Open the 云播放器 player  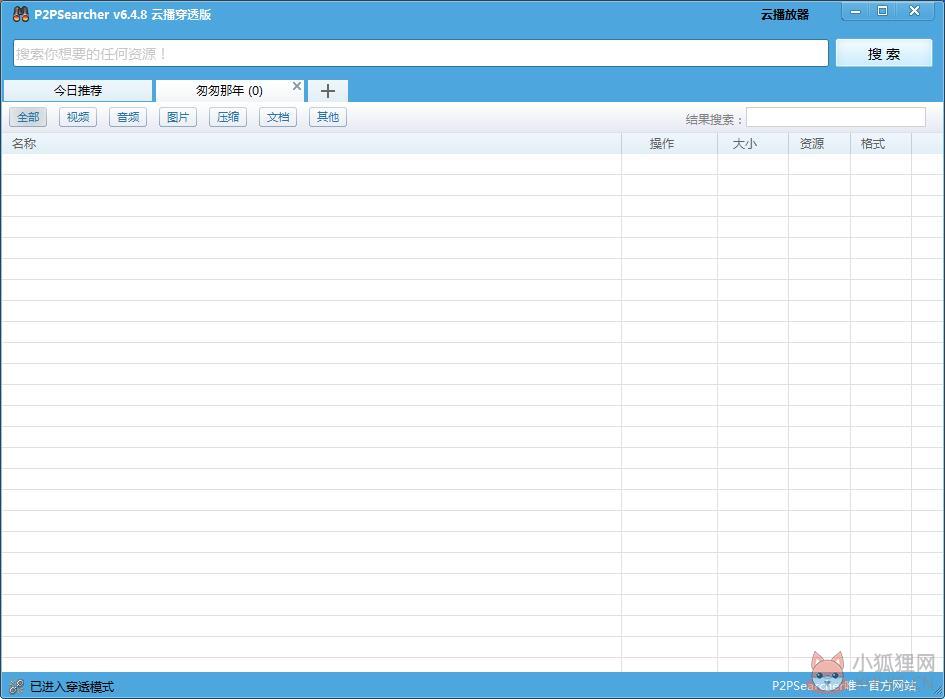pos(785,15)
